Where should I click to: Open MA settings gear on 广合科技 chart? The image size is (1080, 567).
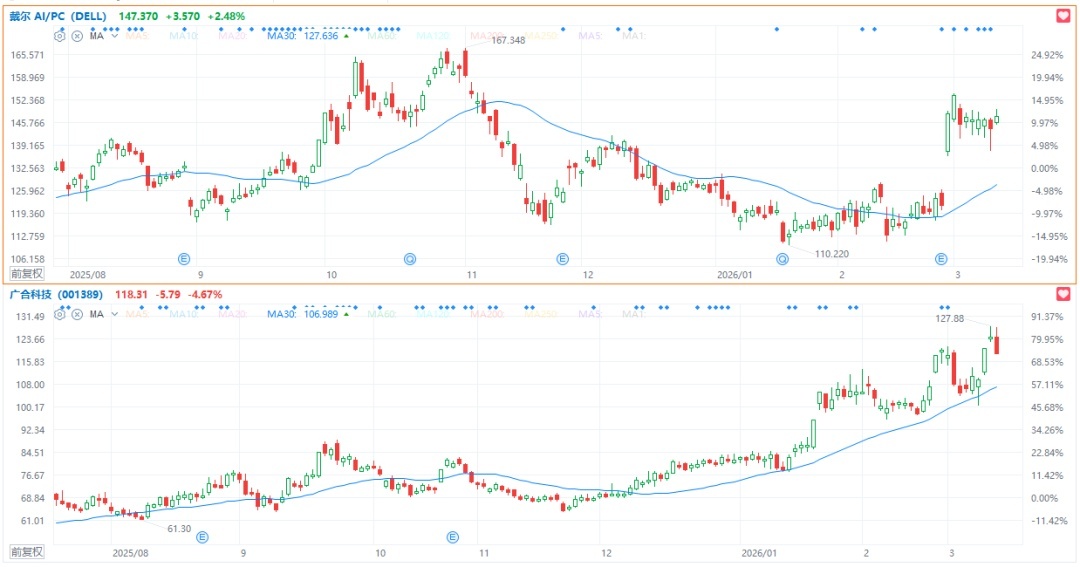pyautogui.click(x=60, y=315)
